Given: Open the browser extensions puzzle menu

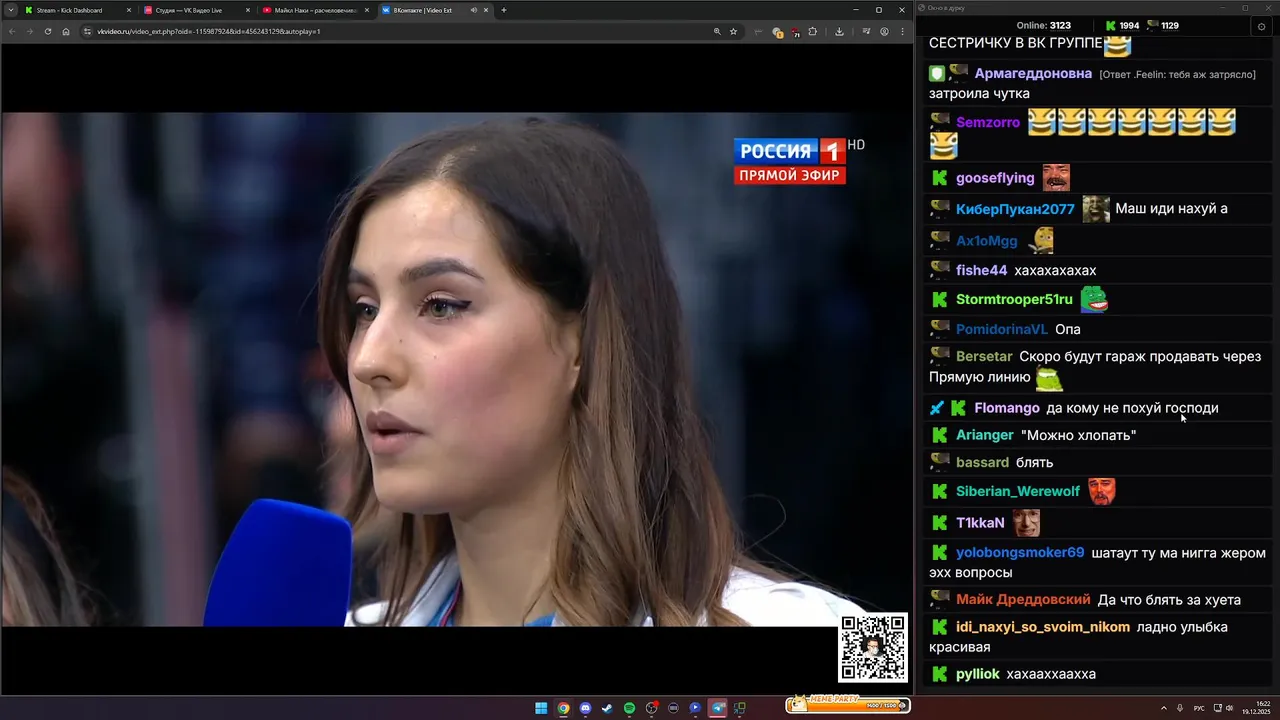Looking at the screenshot, I should [x=812, y=31].
